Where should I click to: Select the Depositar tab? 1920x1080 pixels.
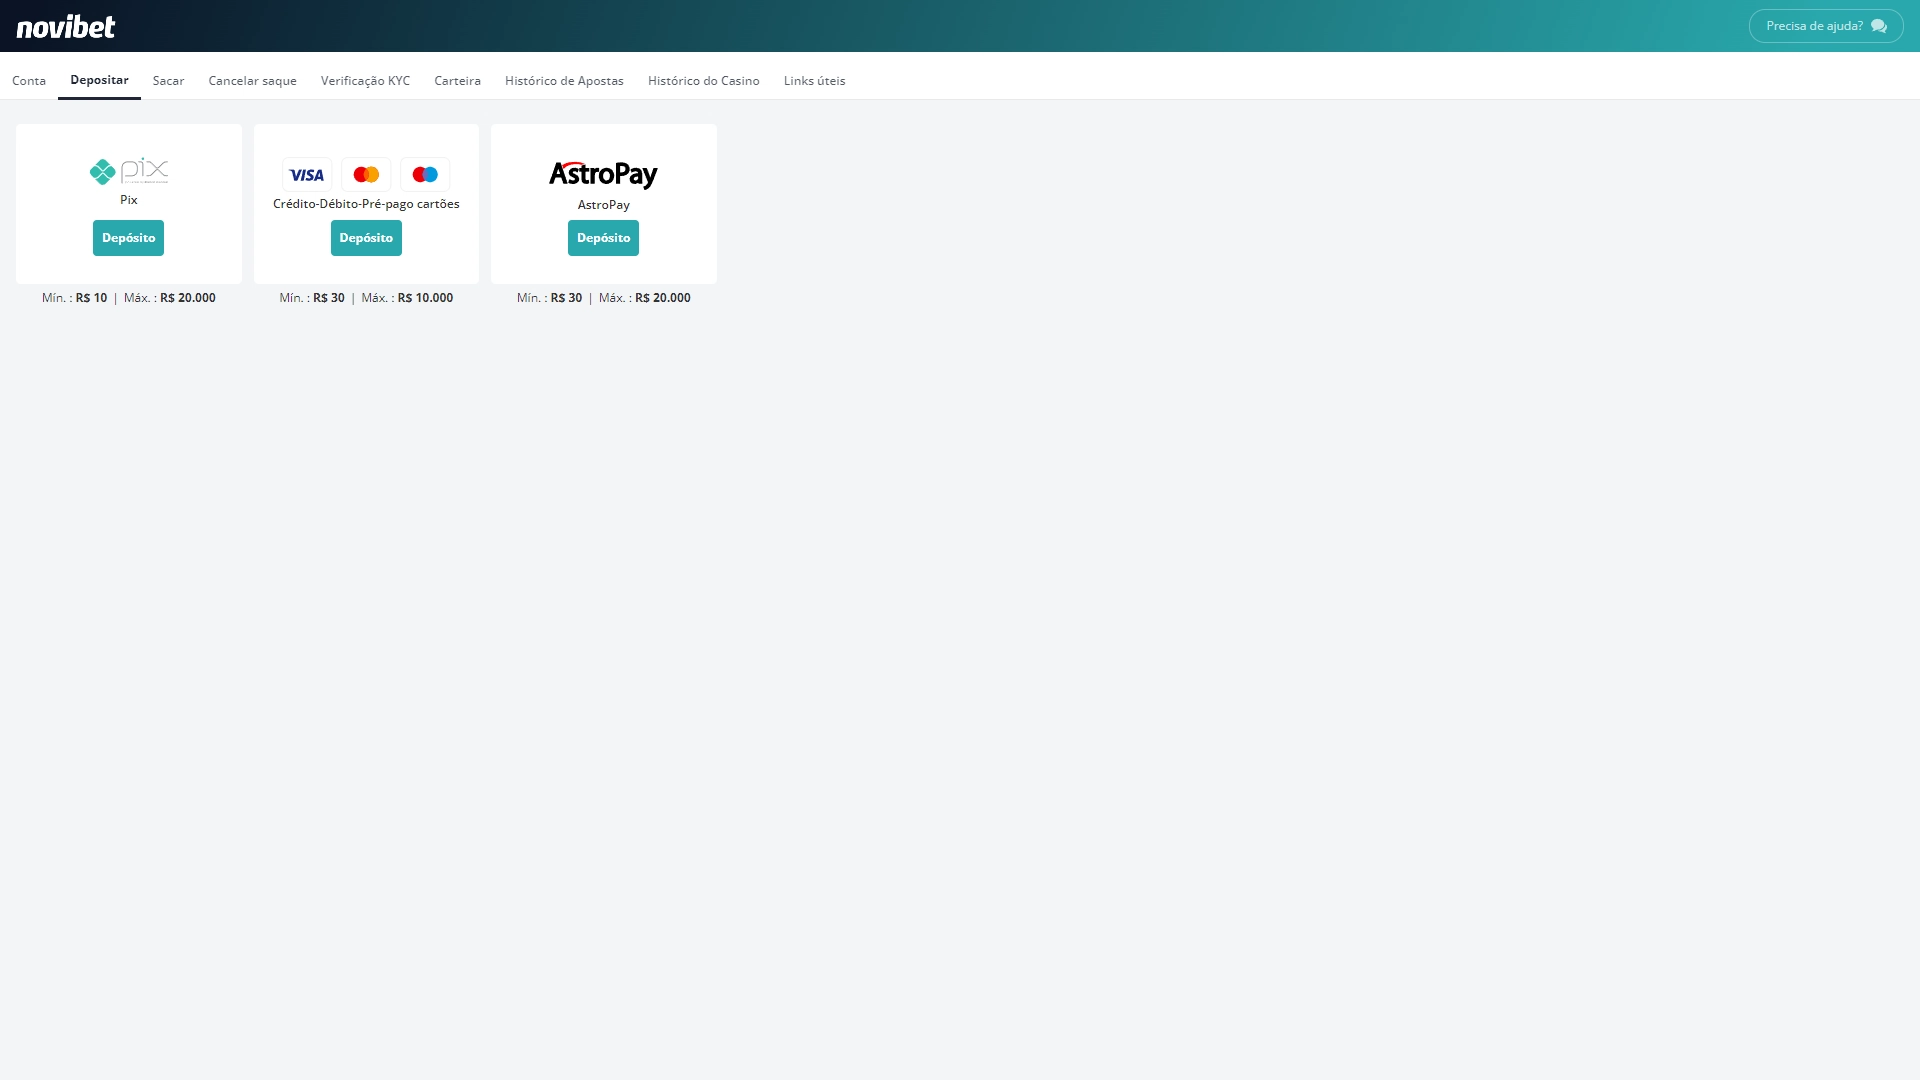99,80
